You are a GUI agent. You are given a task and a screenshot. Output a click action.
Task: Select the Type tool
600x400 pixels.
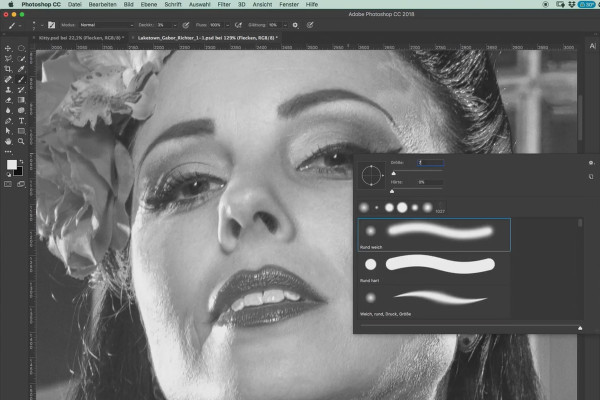(21, 121)
